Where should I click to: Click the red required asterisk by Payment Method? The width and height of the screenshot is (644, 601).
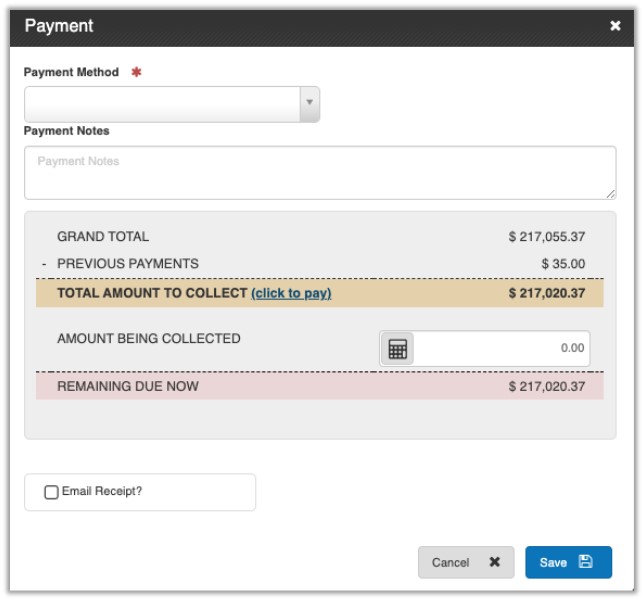point(136,73)
